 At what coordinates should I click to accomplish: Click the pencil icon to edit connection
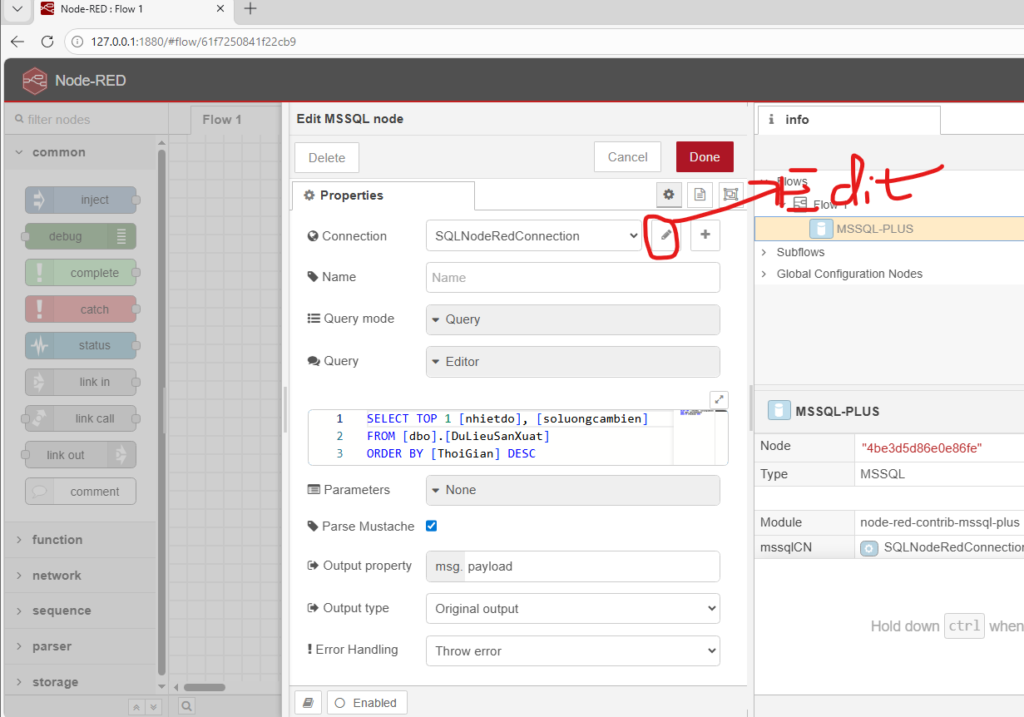click(x=665, y=236)
